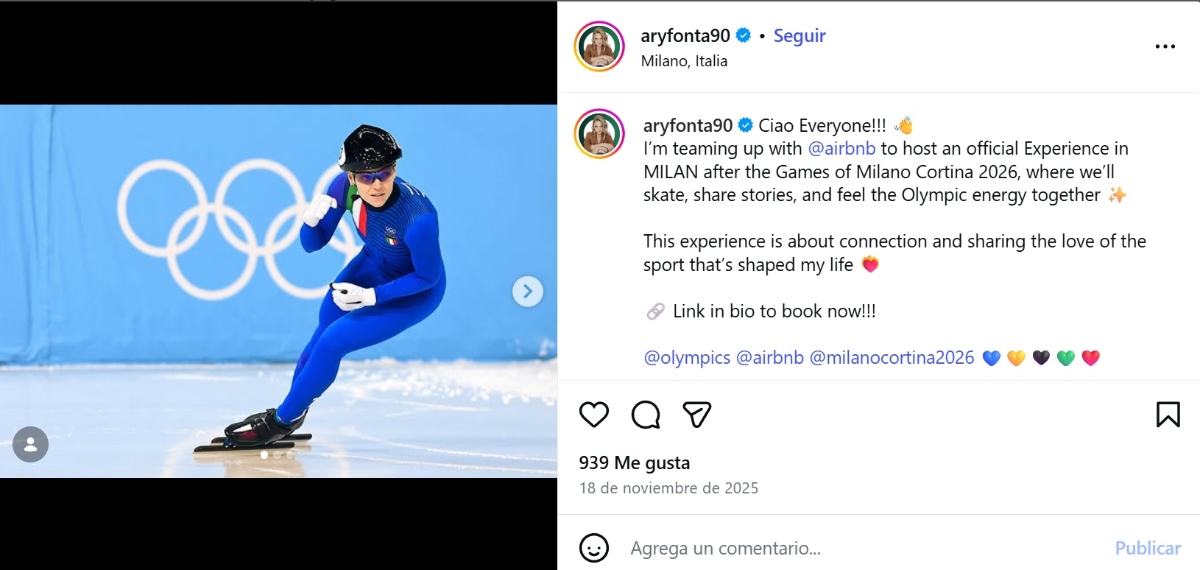Click the header profile picture avatar
1200x570 pixels.
(x=600, y=46)
